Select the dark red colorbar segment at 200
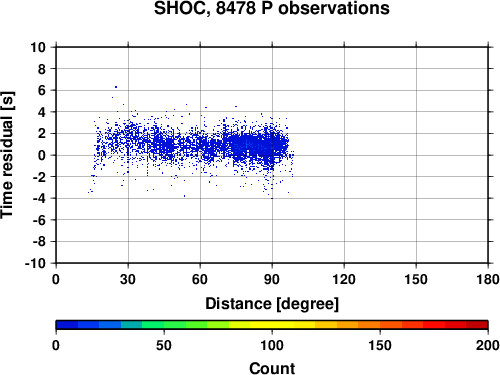Screen dimensions: 500x375 (477, 325)
